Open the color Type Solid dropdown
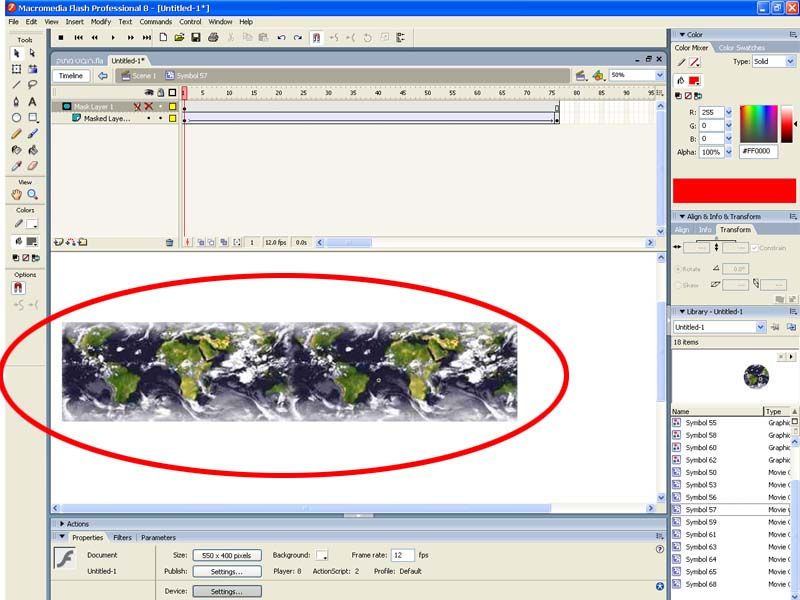This screenshot has height=600, width=800. coord(790,61)
